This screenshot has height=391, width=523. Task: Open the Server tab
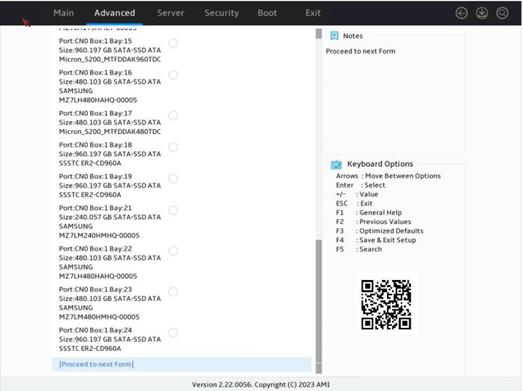click(x=170, y=13)
